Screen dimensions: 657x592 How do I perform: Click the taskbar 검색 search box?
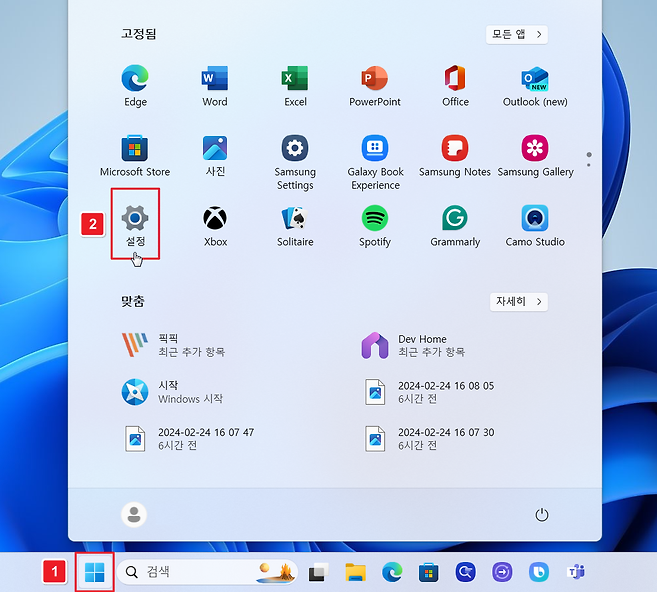click(x=207, y=572)
